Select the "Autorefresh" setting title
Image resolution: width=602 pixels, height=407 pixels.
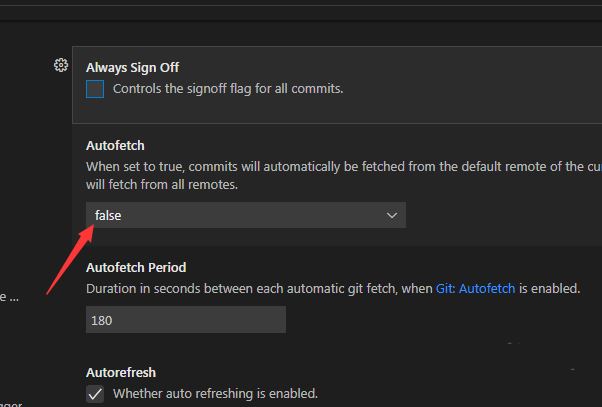[121, 372]
